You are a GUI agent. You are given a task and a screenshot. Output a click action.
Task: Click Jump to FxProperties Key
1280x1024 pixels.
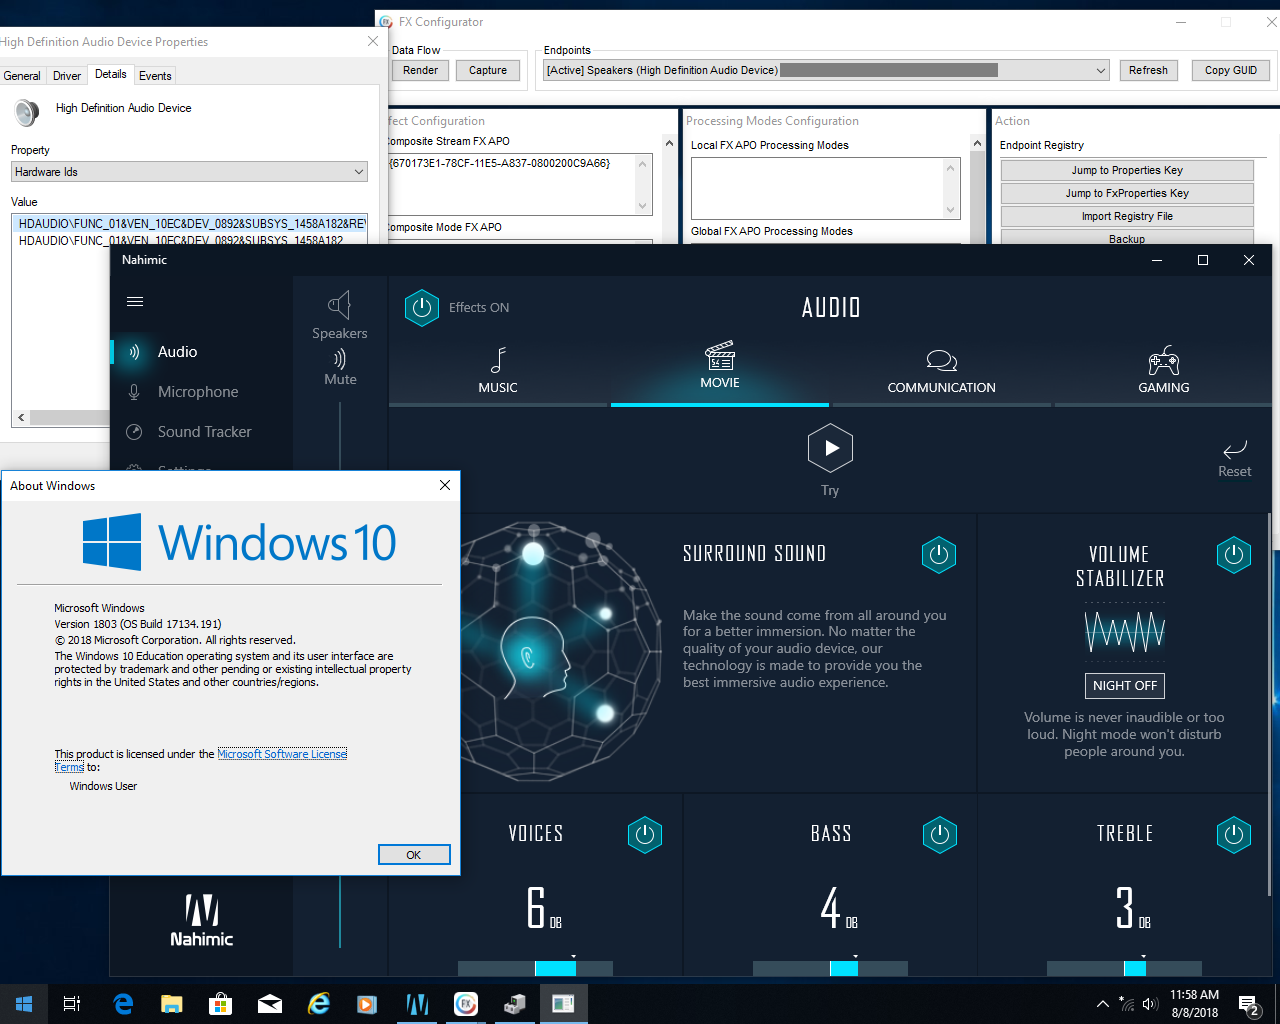[1127, 193]
